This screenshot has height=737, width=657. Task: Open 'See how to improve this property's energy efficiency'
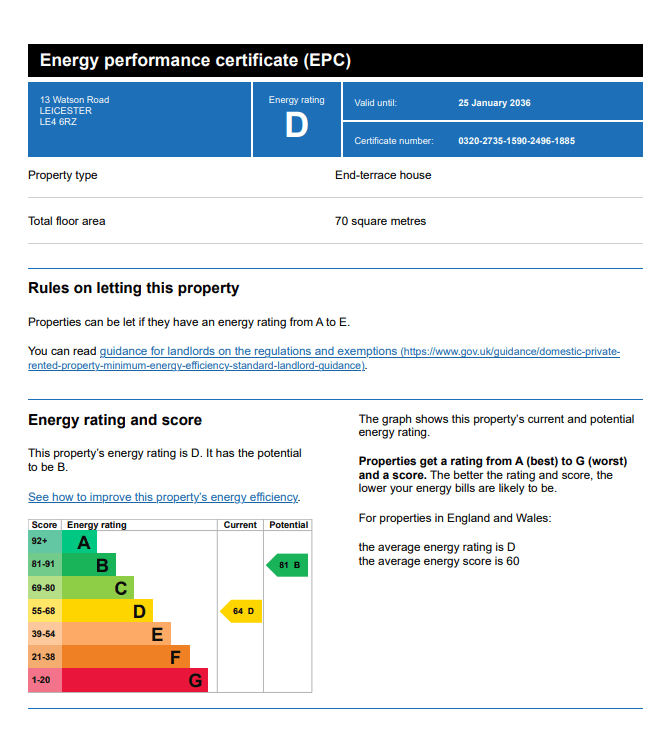[163, 497]
